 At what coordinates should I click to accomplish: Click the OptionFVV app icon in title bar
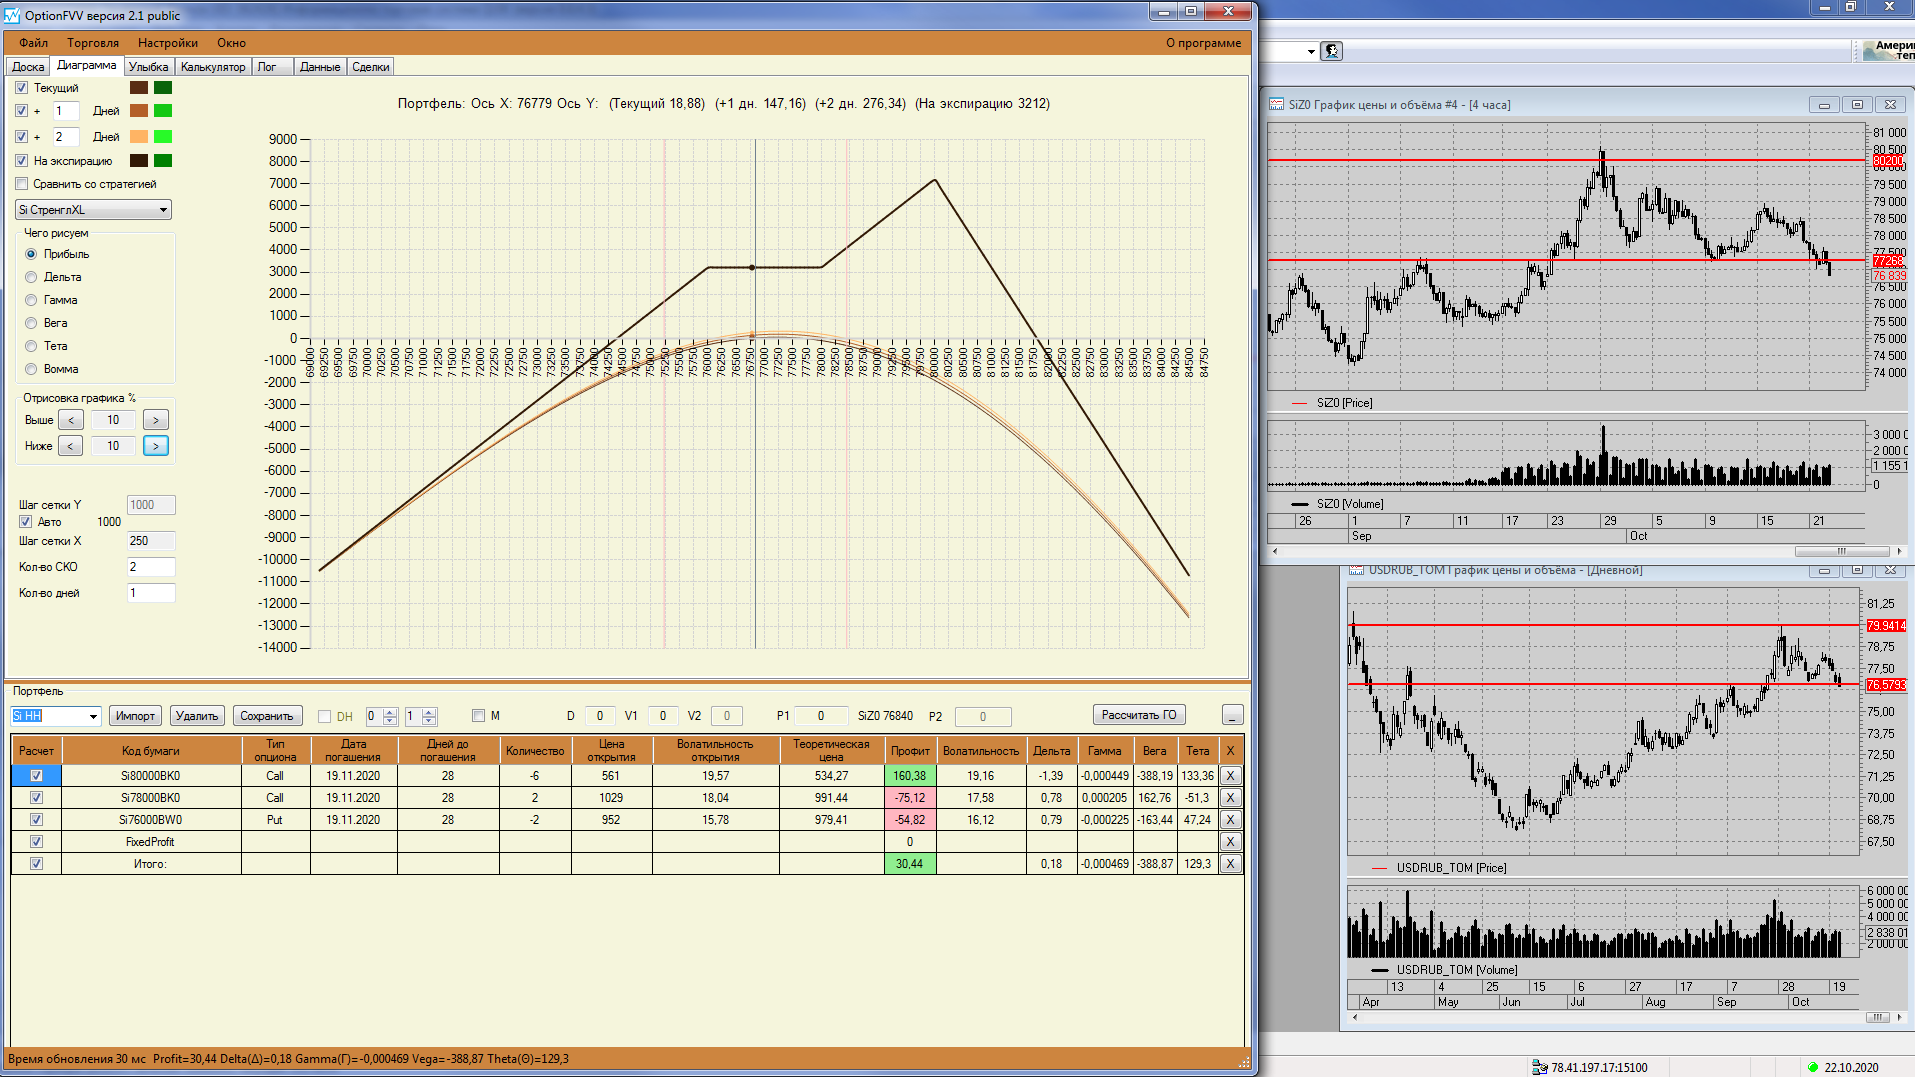pyautogui.click(x=12, y=15)
